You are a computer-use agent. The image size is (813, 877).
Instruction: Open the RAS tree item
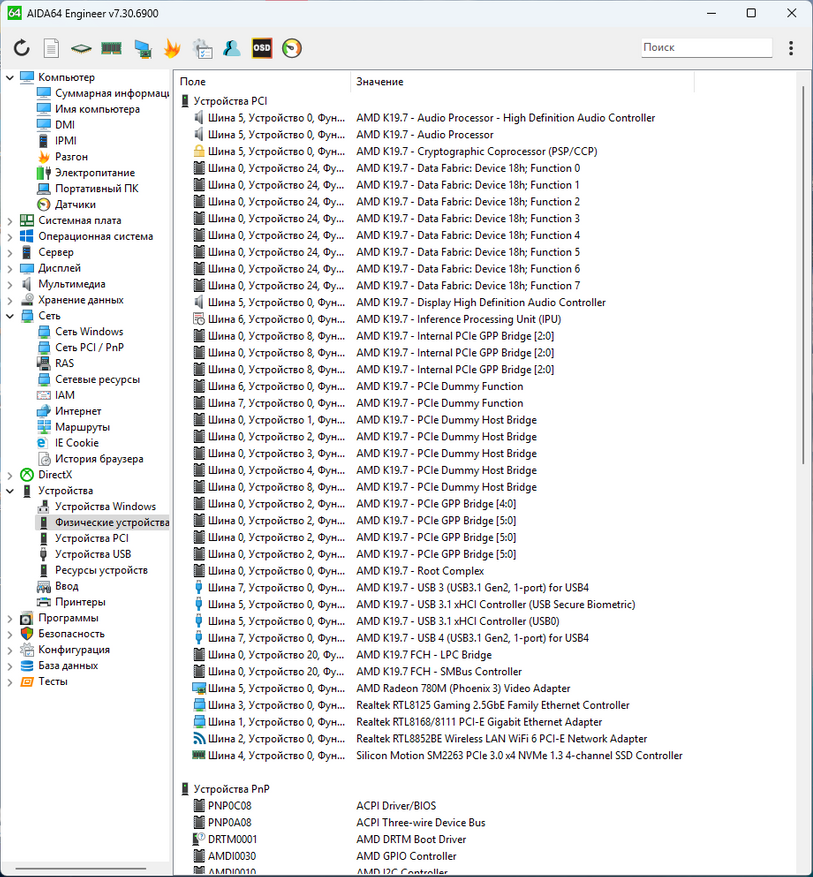pos(55,364)
